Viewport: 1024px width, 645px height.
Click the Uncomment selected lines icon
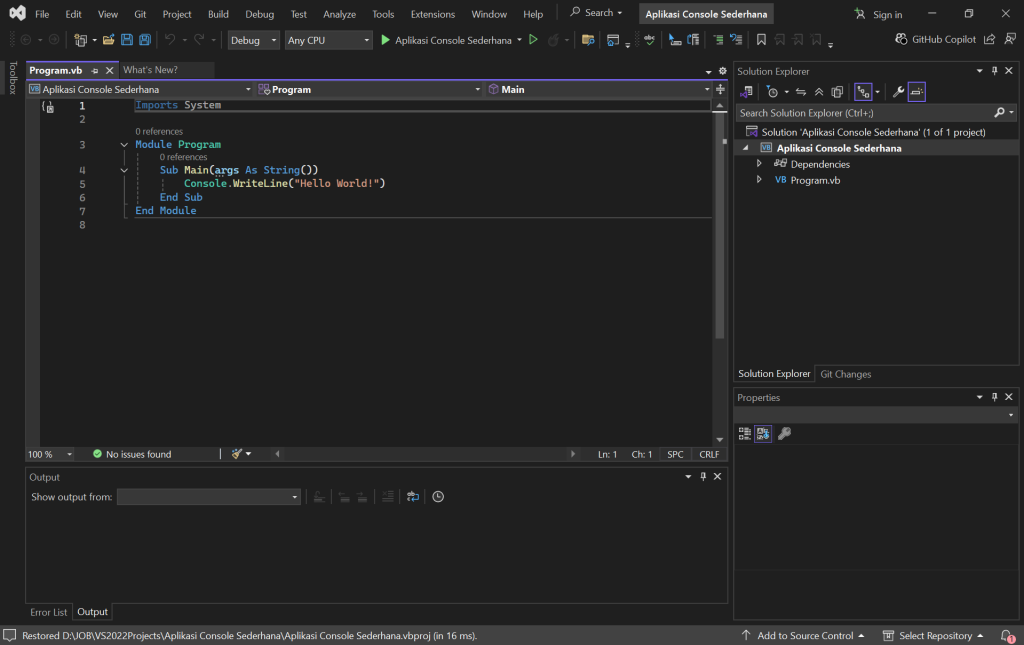coord(736,40)
